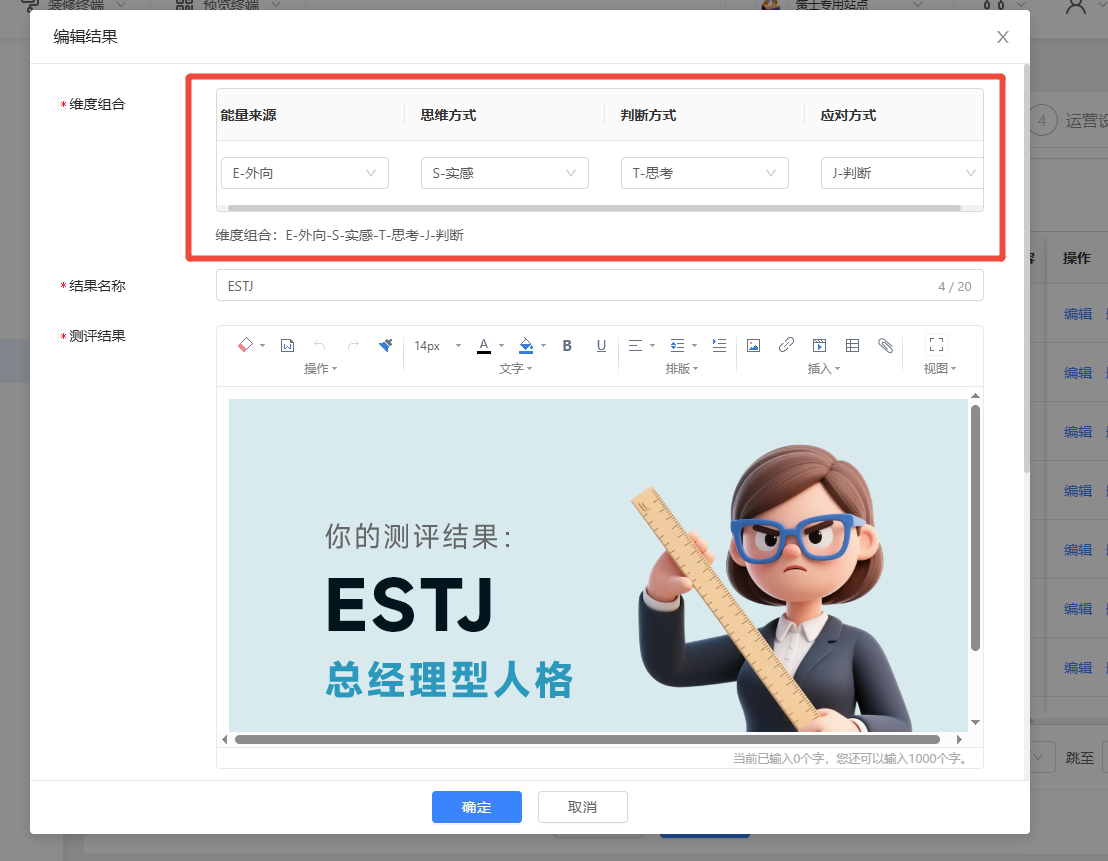Insert an image using the picture icon

click(x=754, y=345)
